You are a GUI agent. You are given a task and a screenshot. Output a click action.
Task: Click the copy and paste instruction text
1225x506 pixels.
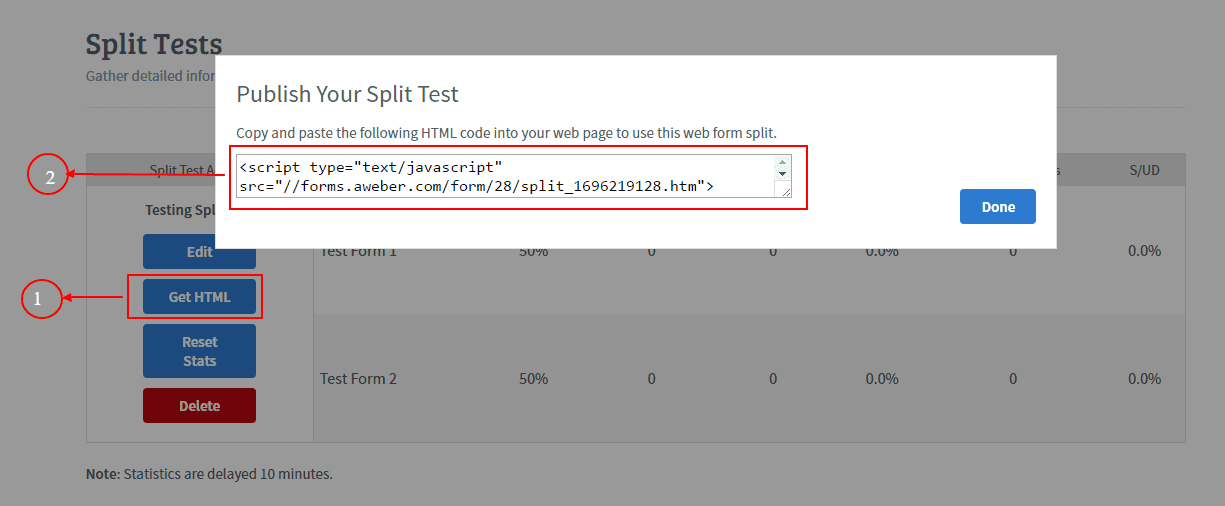pyautogui.click(x=506, y=133)
